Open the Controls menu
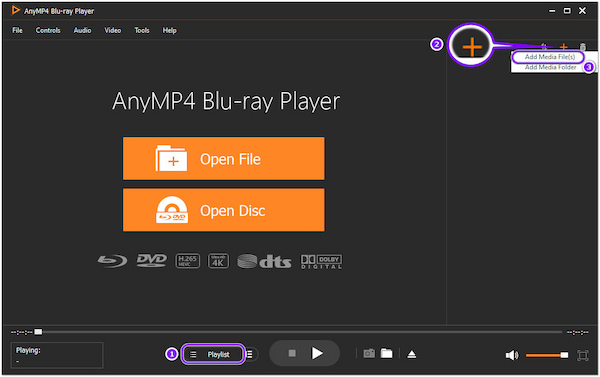 pos(48,30)
